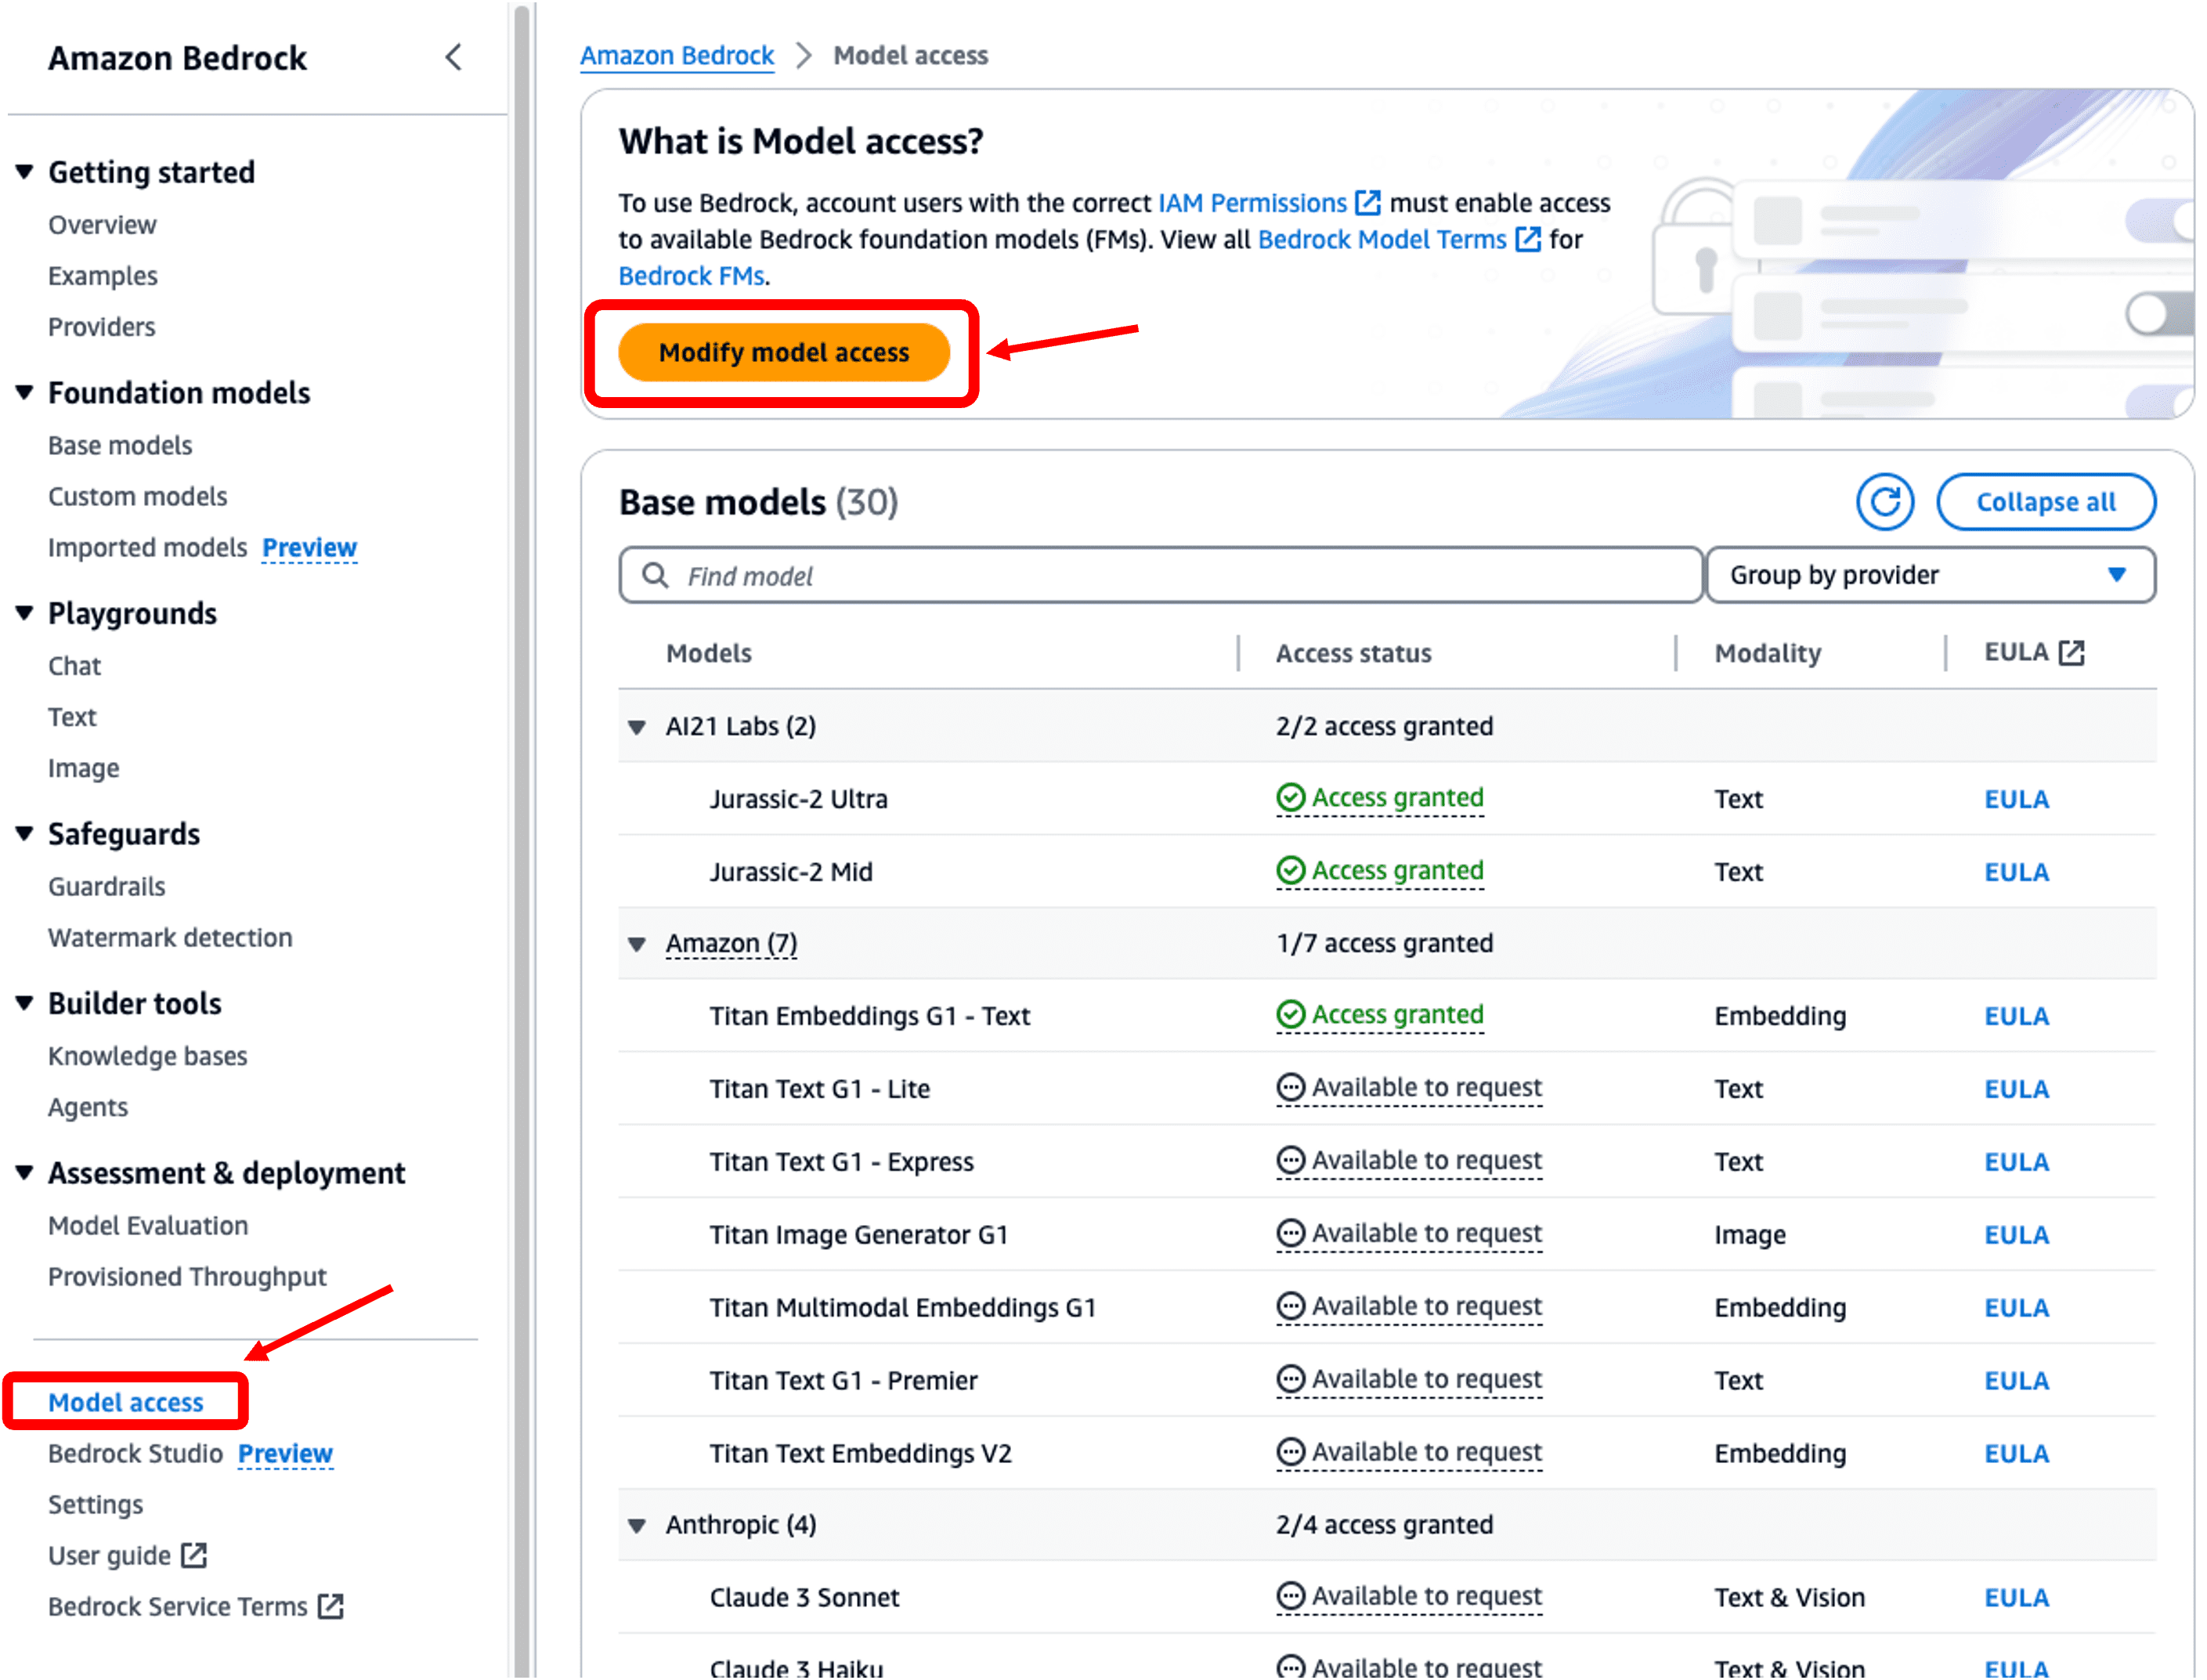Collapse the AI21 Labs model group
The image size is (2207, 1680).
click(637, 727)
